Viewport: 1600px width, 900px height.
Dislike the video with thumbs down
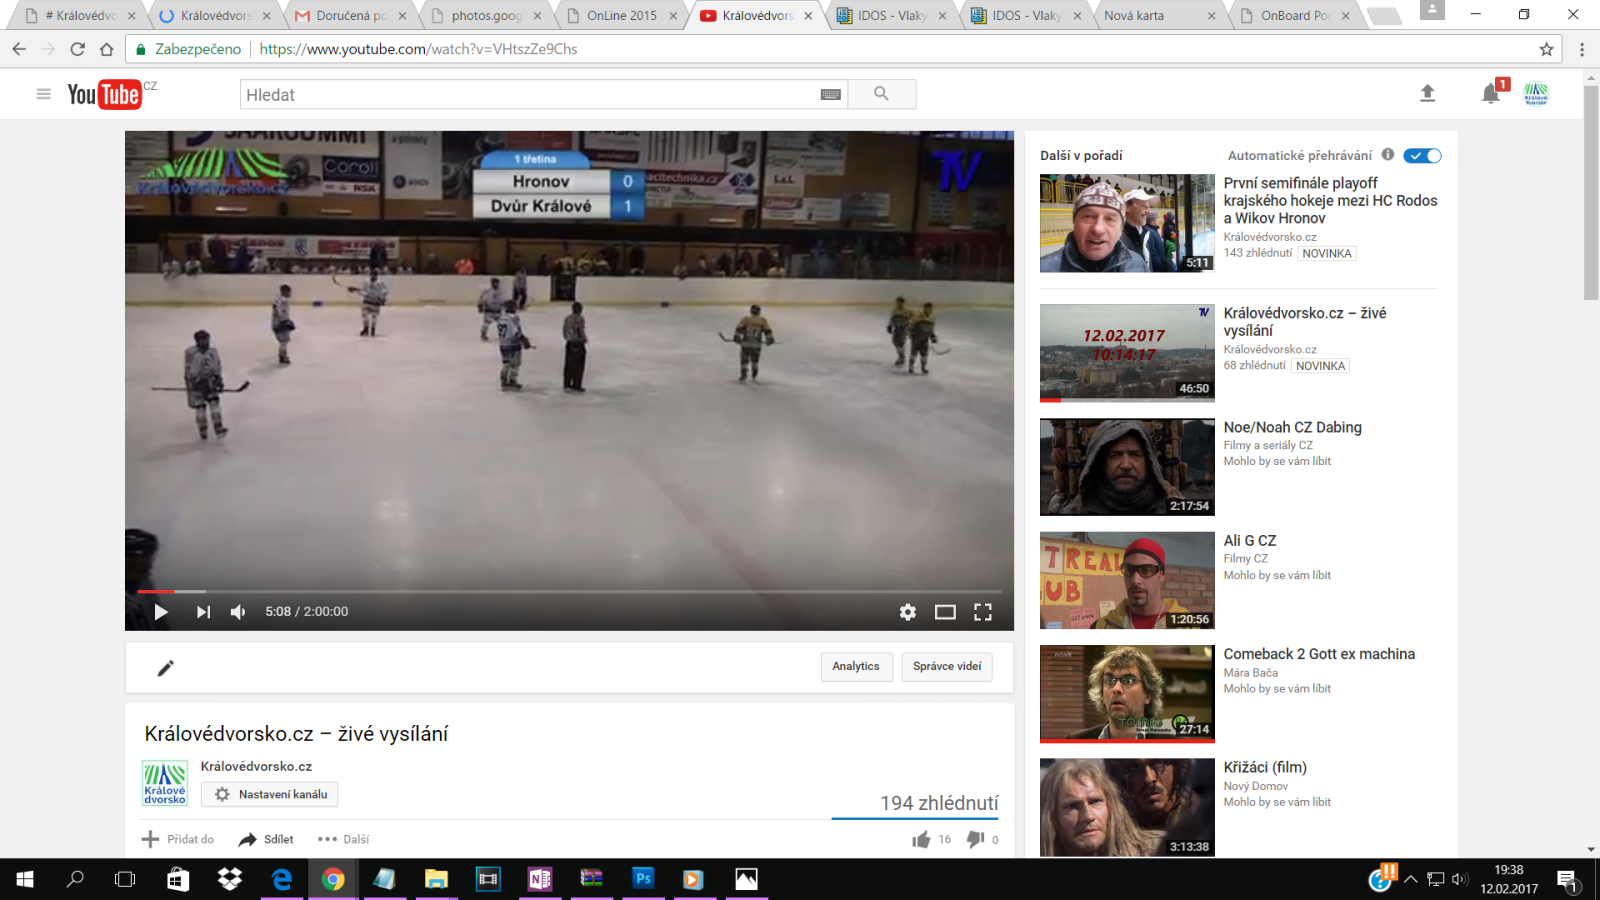tap(975, 839)
